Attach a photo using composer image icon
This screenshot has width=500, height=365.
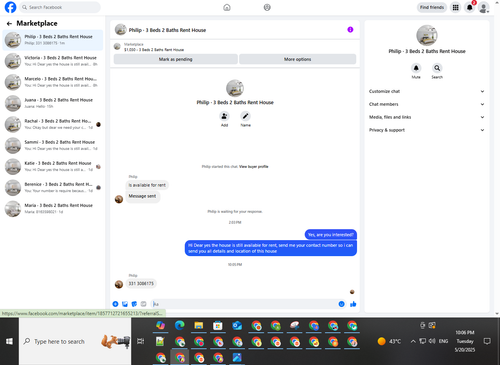pos(125,304)
